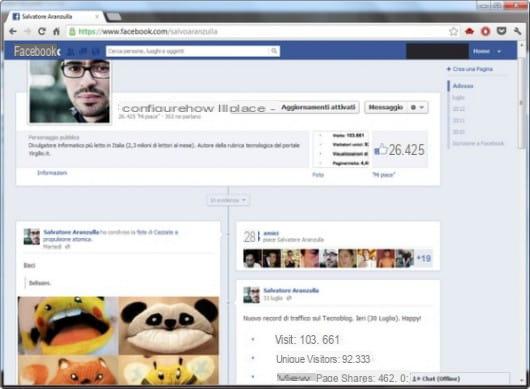Open the 26.425 likes box
530x389 pixels.
pyautogui.click(x=400, y=149)
